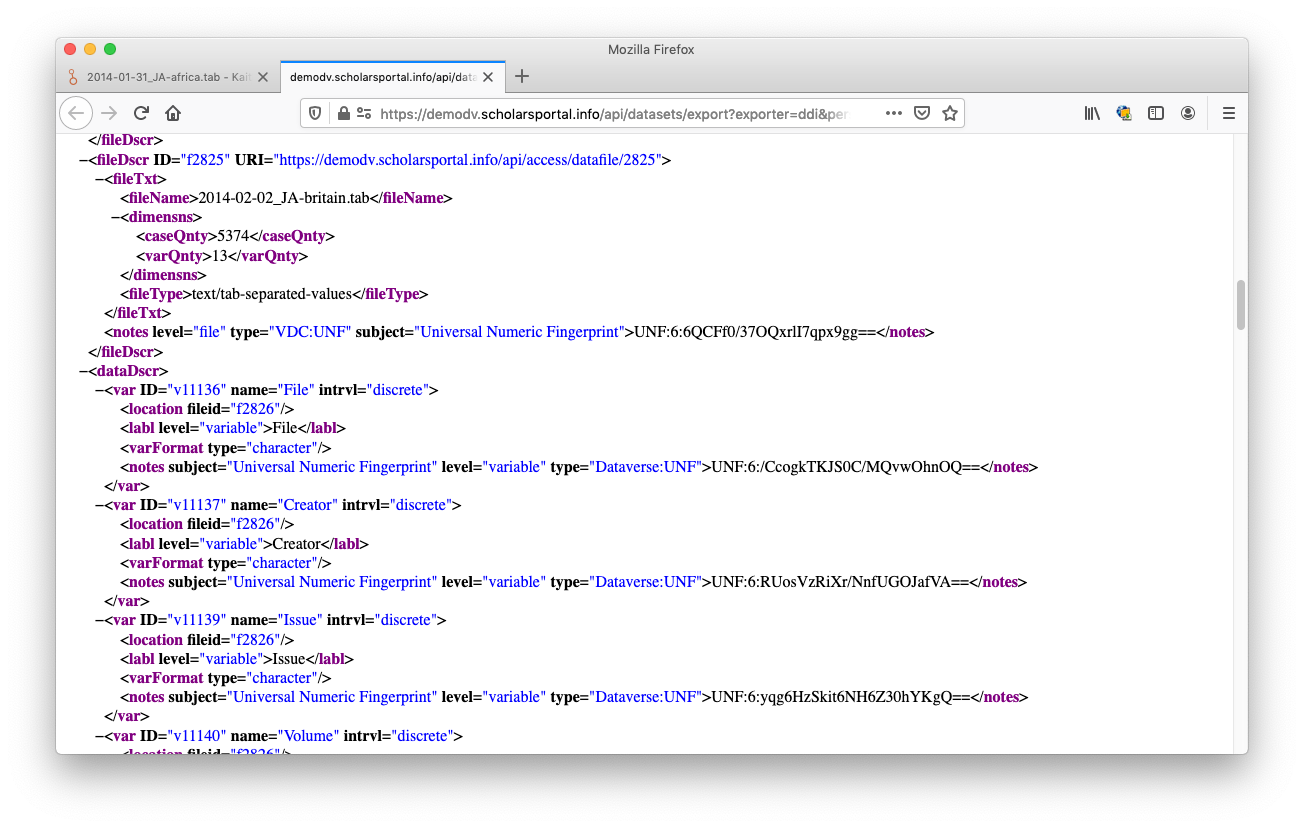
Task: Collapse the dataDscr node
Action: coord(85,371)
